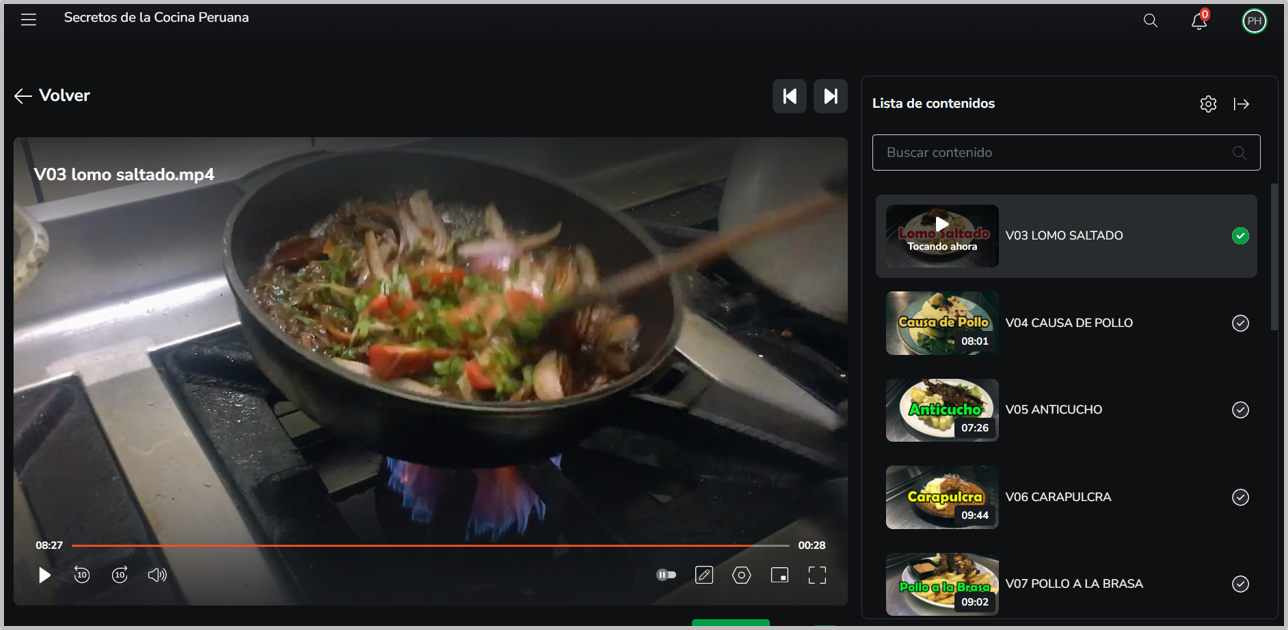Toggle the autoplay switch
The height and width of the screenshot is (630, 1288).
pyautogui.click(x=666, y=575)
